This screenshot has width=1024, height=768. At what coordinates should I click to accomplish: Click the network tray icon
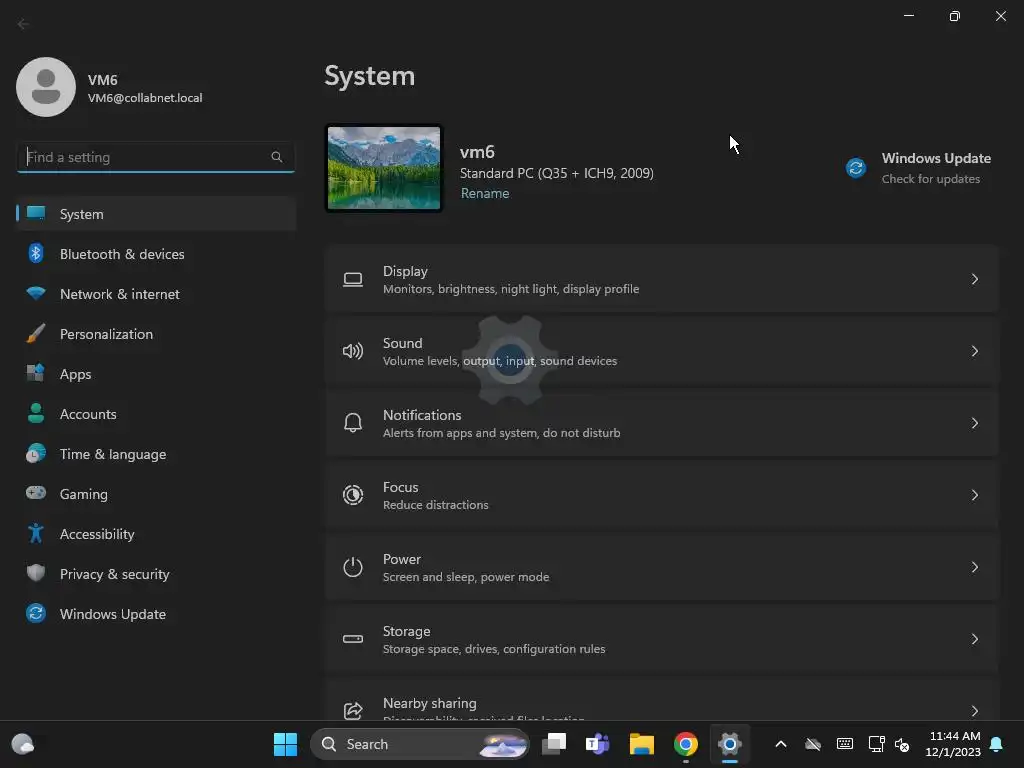click(x=876, y=744)
